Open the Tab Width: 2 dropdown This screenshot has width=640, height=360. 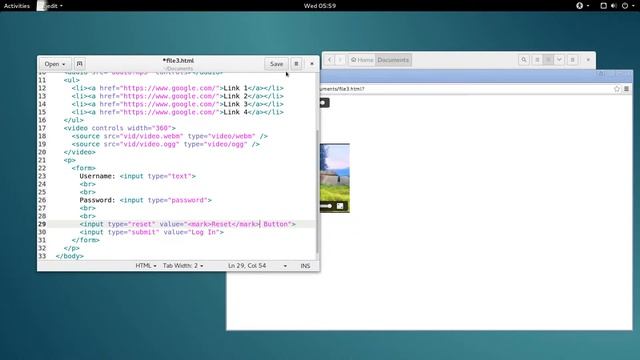(x=183, y=266)
